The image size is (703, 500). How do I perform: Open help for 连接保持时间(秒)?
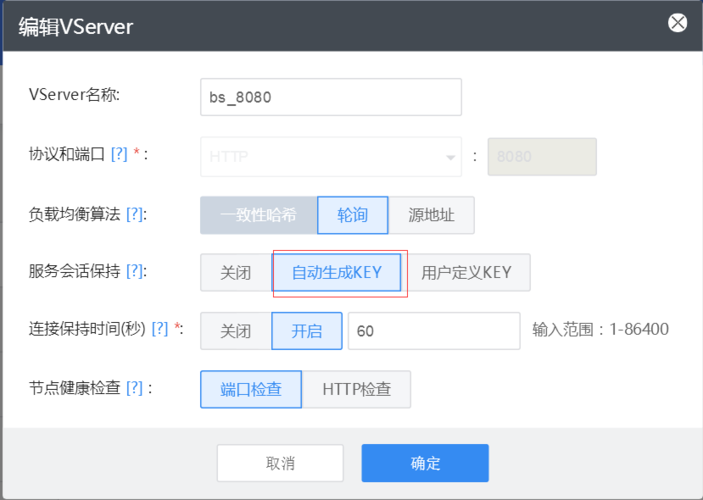point(160,329)
